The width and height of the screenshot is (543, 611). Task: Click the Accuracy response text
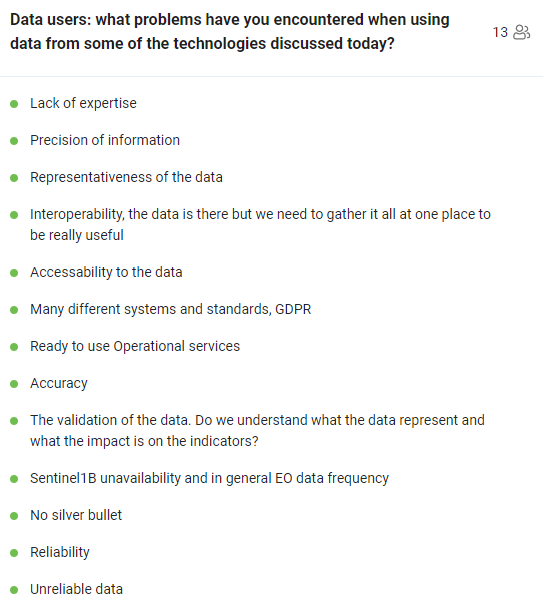pyautogui.click(x=59, y=383)
